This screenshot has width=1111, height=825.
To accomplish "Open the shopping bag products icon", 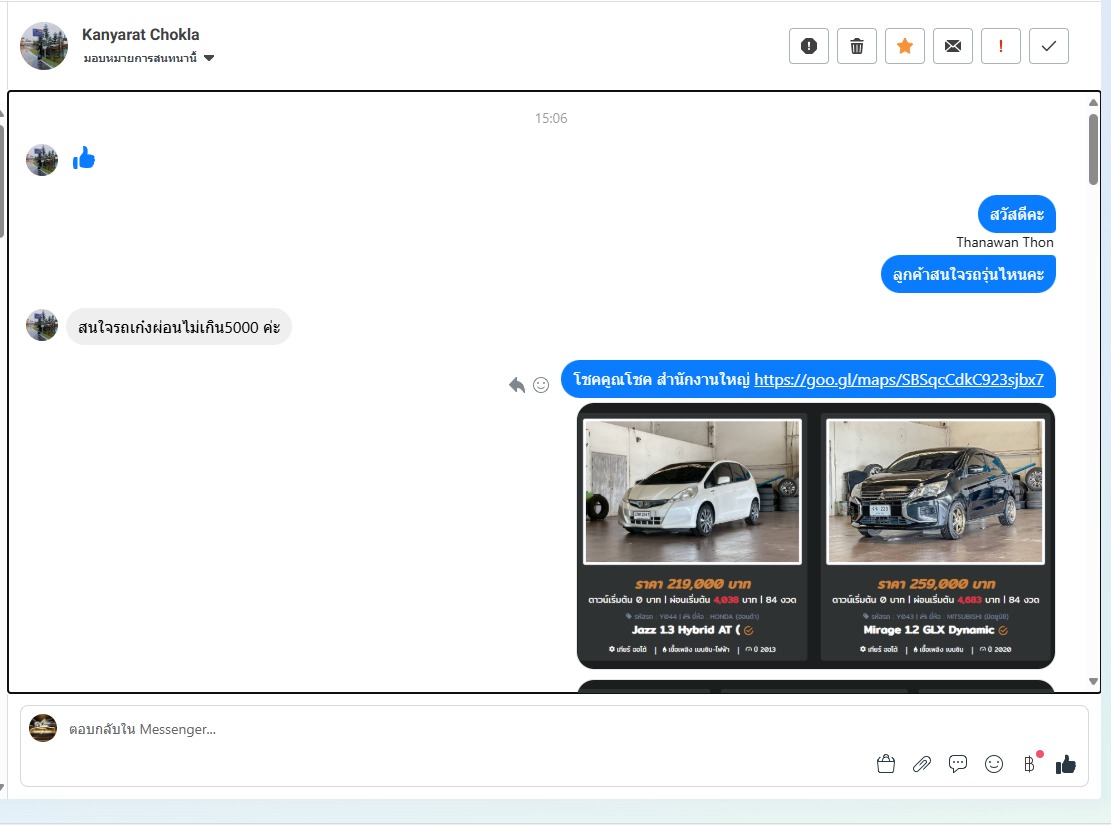I will click(885, 764).
